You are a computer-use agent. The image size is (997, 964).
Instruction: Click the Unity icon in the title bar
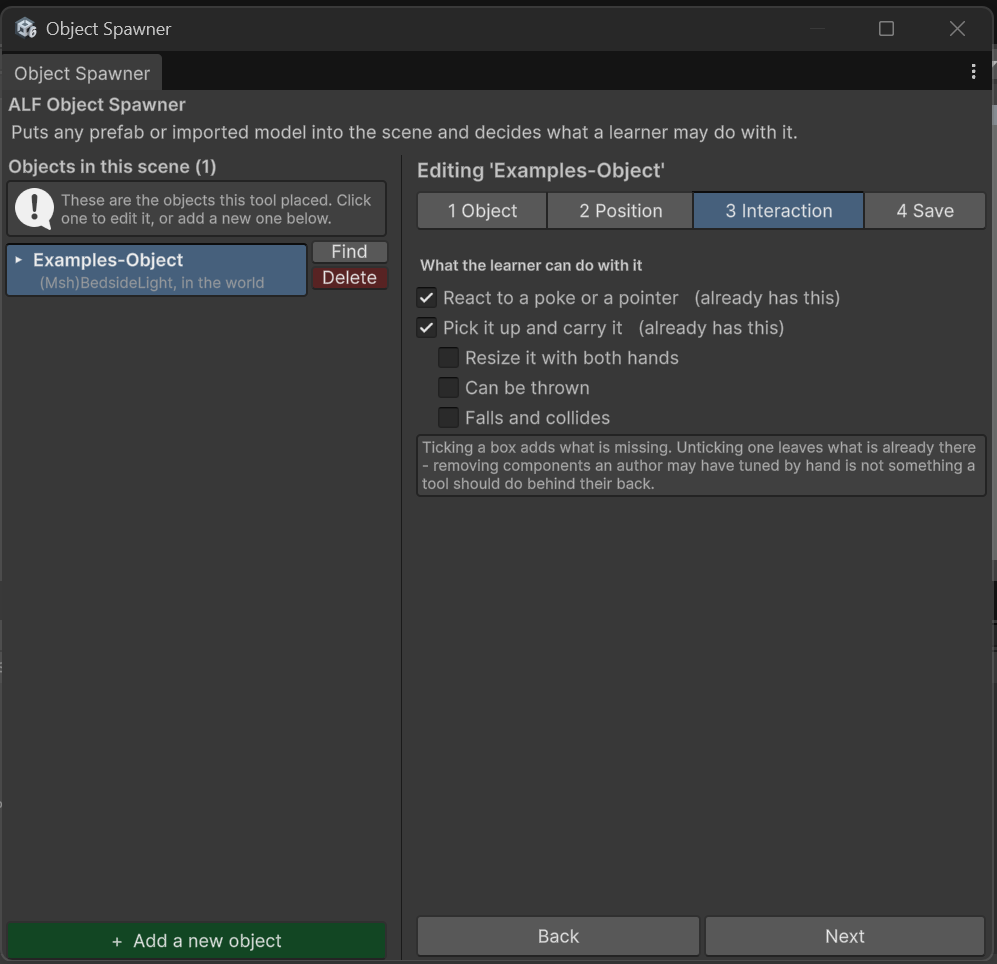click(x=25, y=29)
